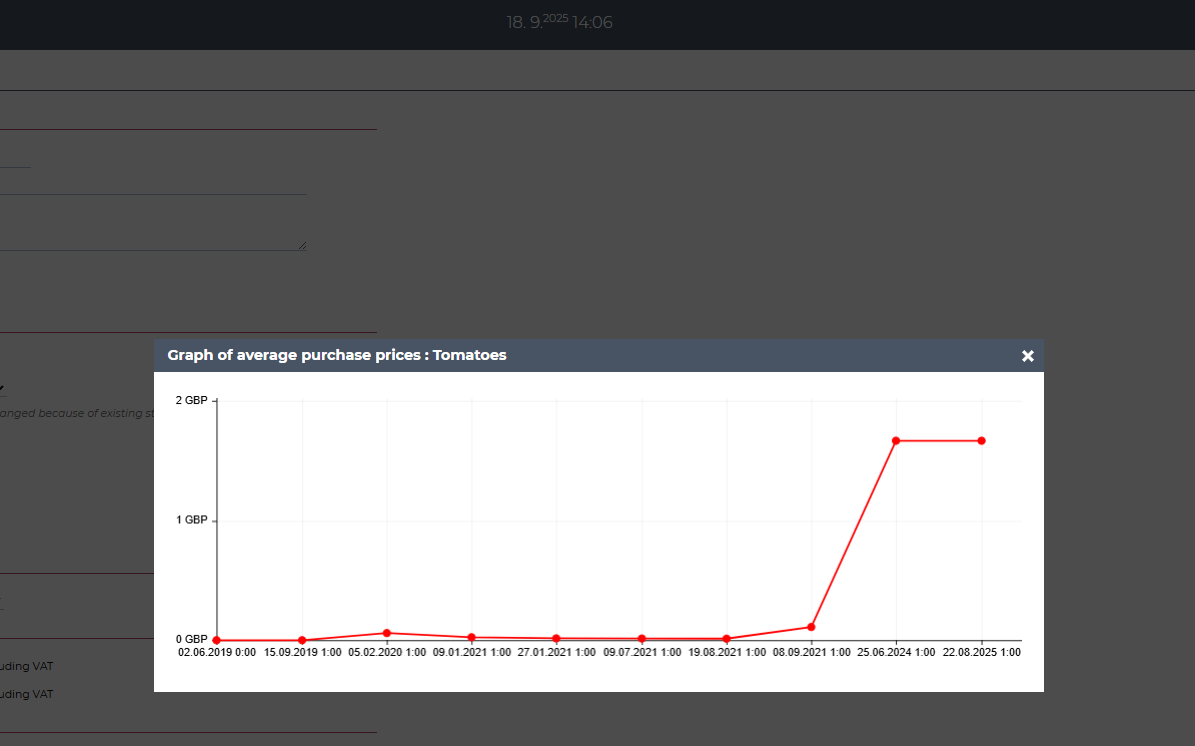Click the 02.06.2019 data point on graph
Viewport: 1195px width, 746px height.
tap(217, 640)
